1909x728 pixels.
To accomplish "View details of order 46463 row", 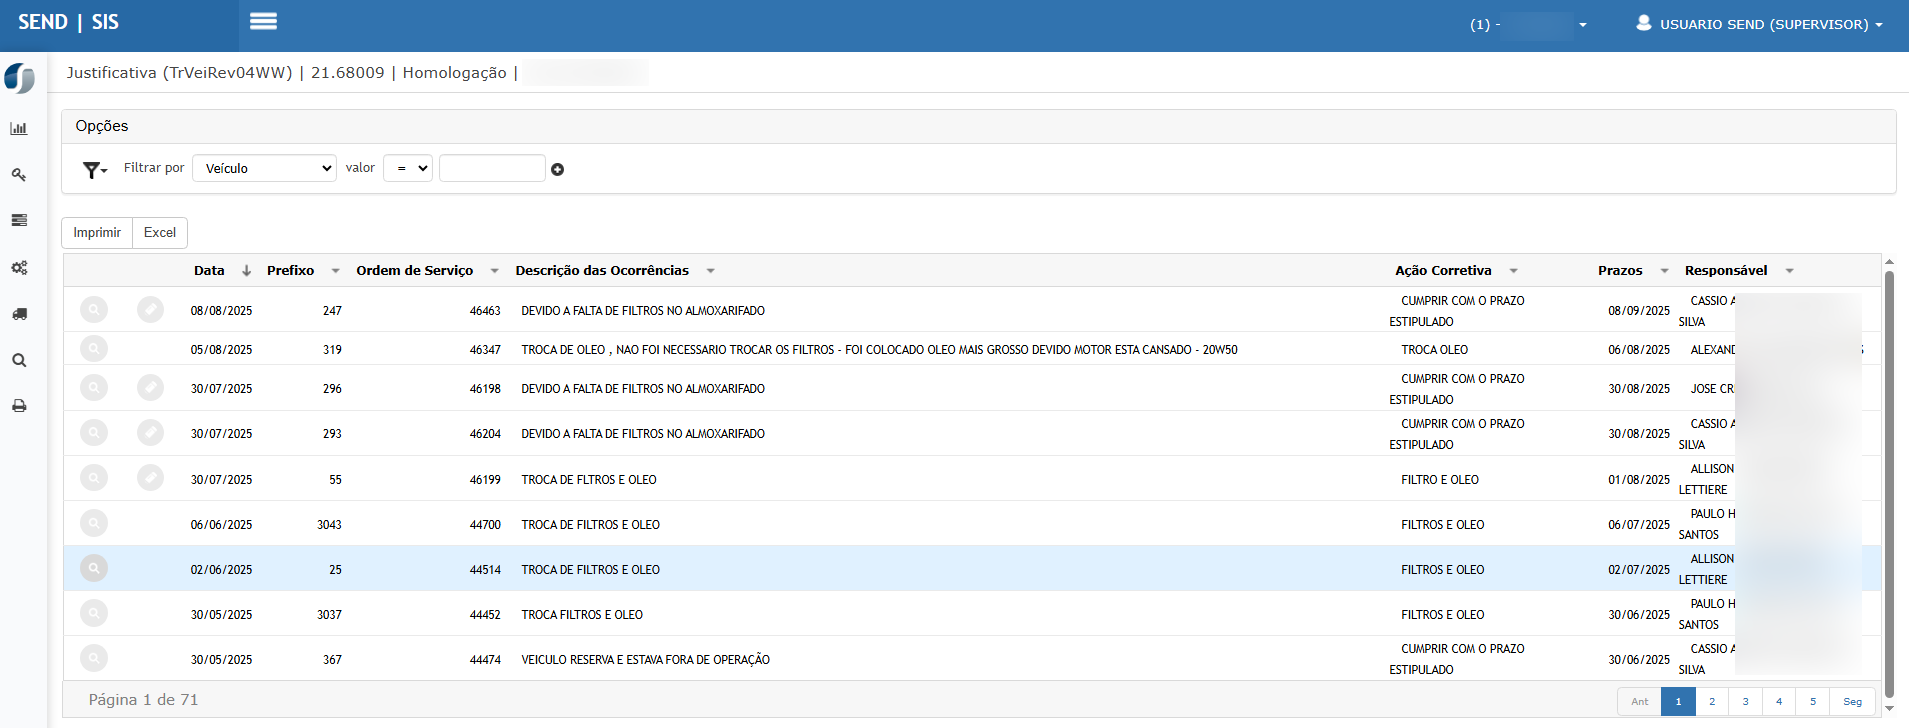I will click(x=94, y=310).
